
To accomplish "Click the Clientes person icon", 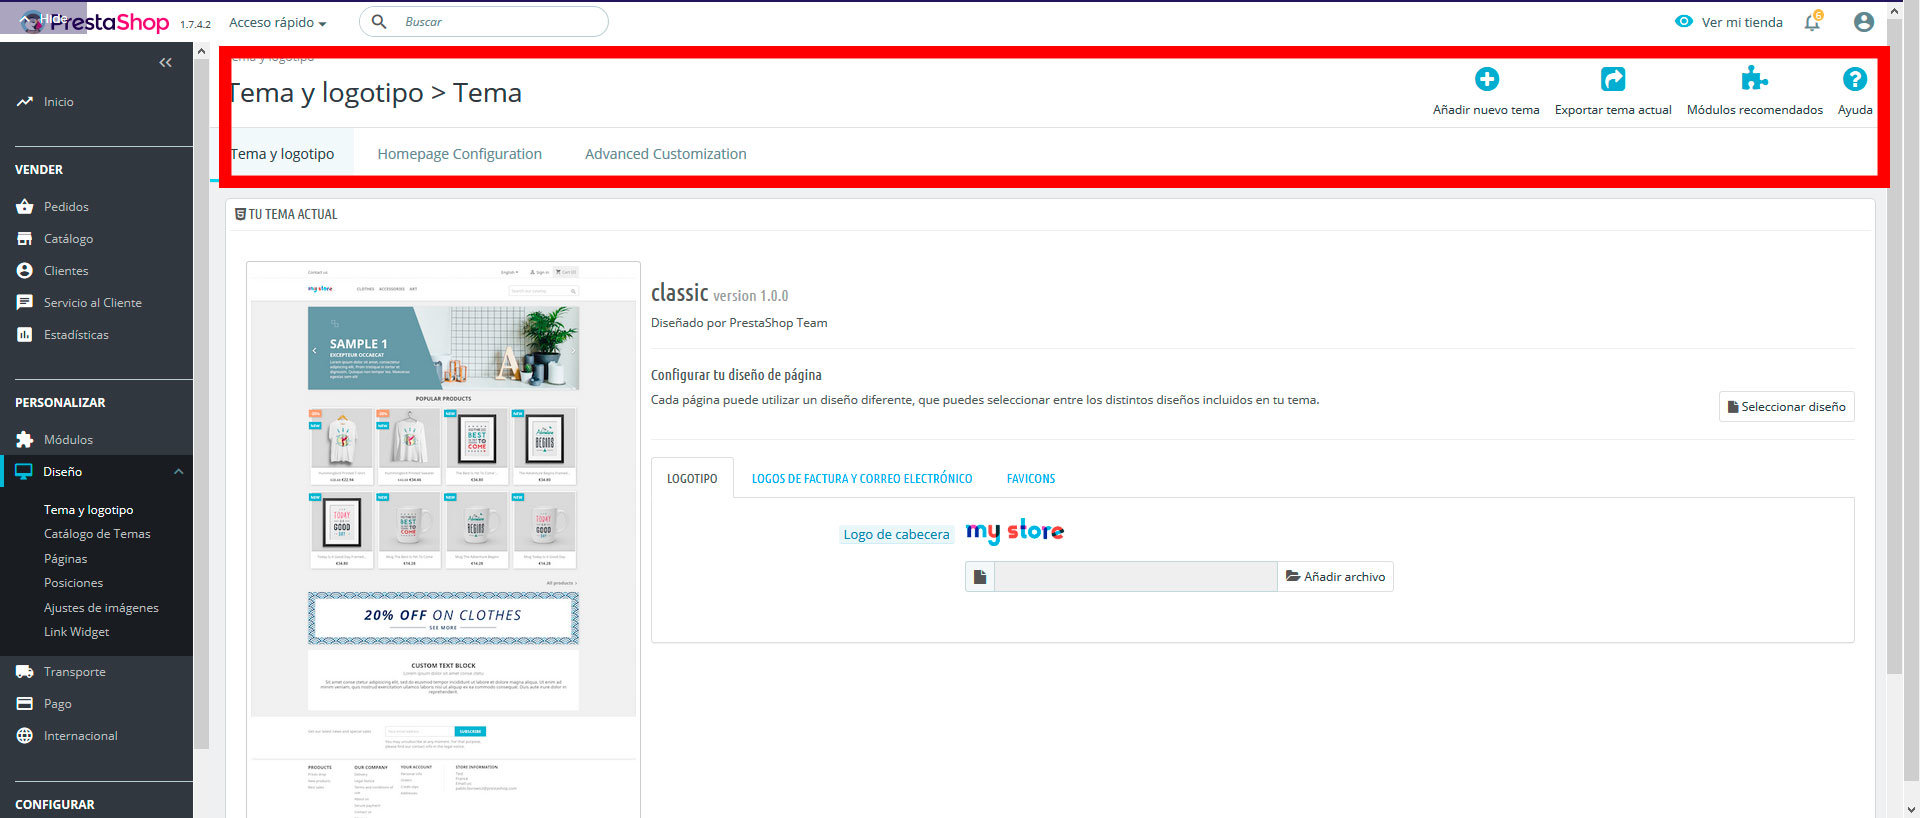I will pos(25,271).
